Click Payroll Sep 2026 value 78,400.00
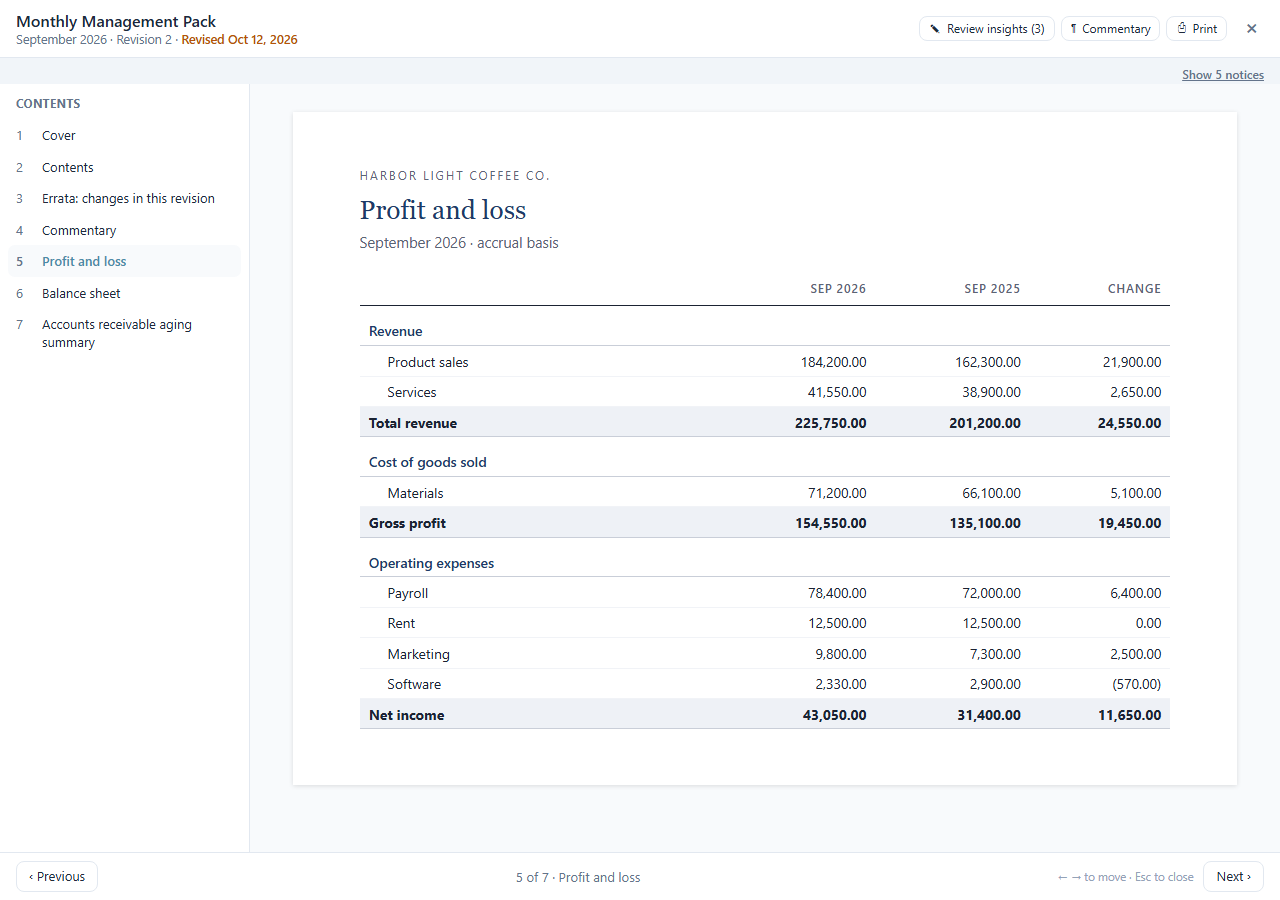Viewport: 1280px width, 900px height. tap(837, 593)
